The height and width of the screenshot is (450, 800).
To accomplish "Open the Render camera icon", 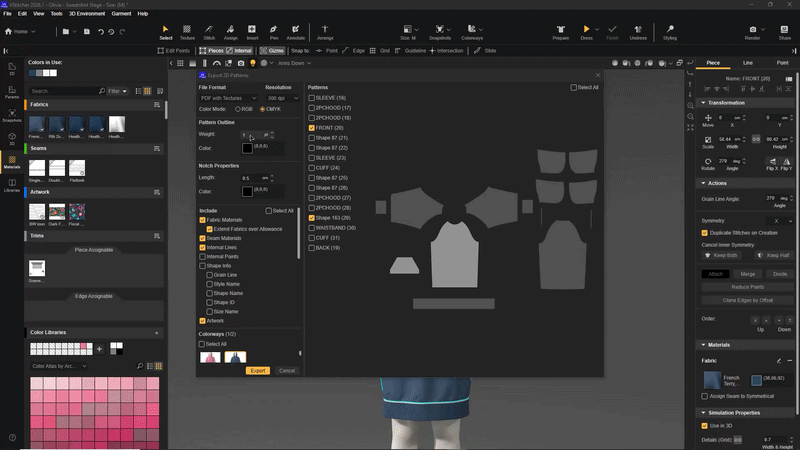I will 752,31.
